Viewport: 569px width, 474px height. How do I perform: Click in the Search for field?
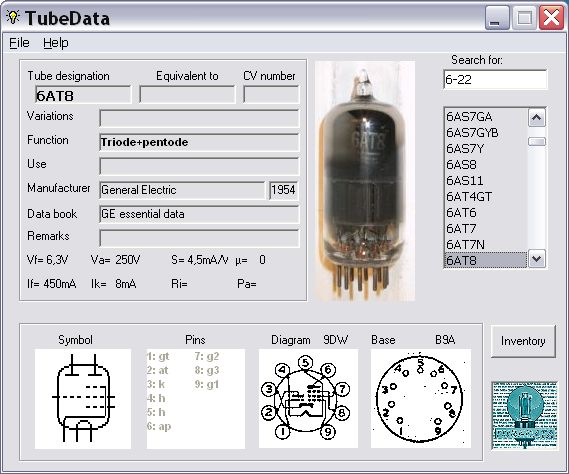click(495, 79)
